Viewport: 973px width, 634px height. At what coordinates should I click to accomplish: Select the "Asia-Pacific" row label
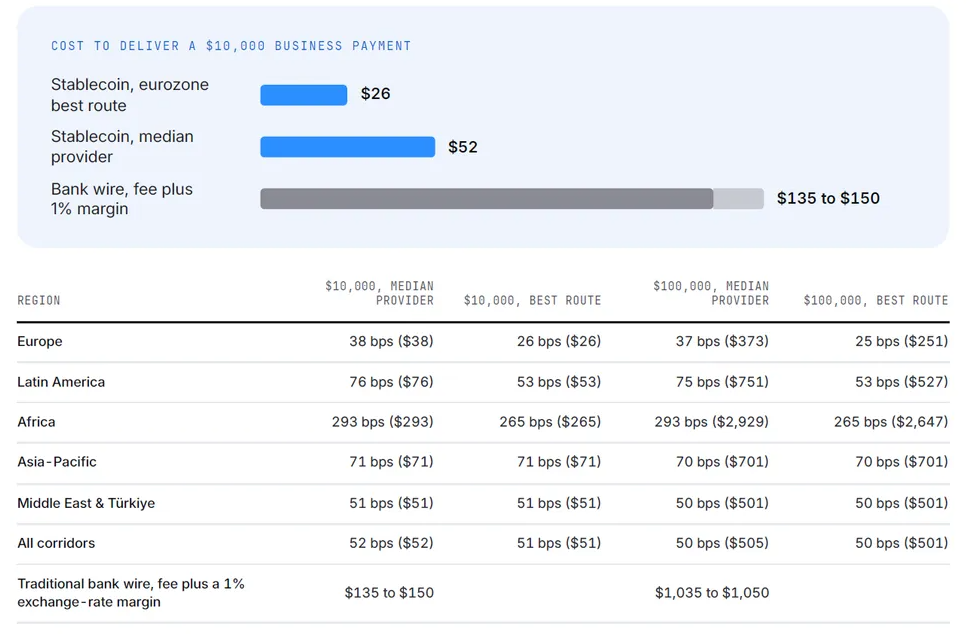[x=57, y=462]
